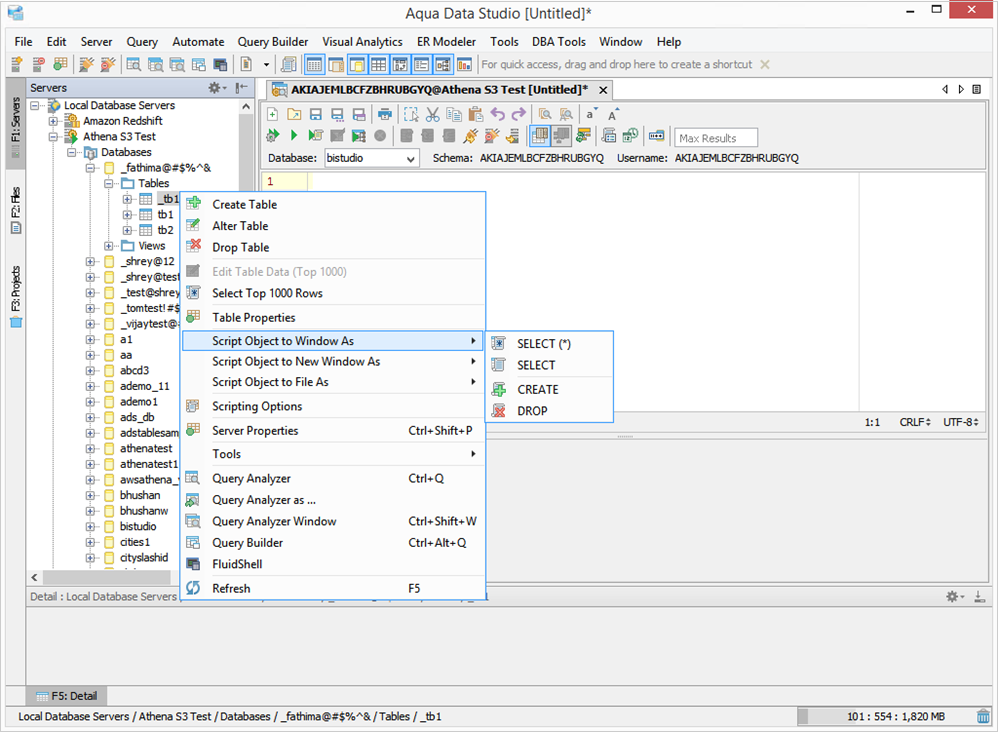Click the trash can icon in status bar
Image resolution: width=998 pixels, height=732 pixels.
point(983,716)
